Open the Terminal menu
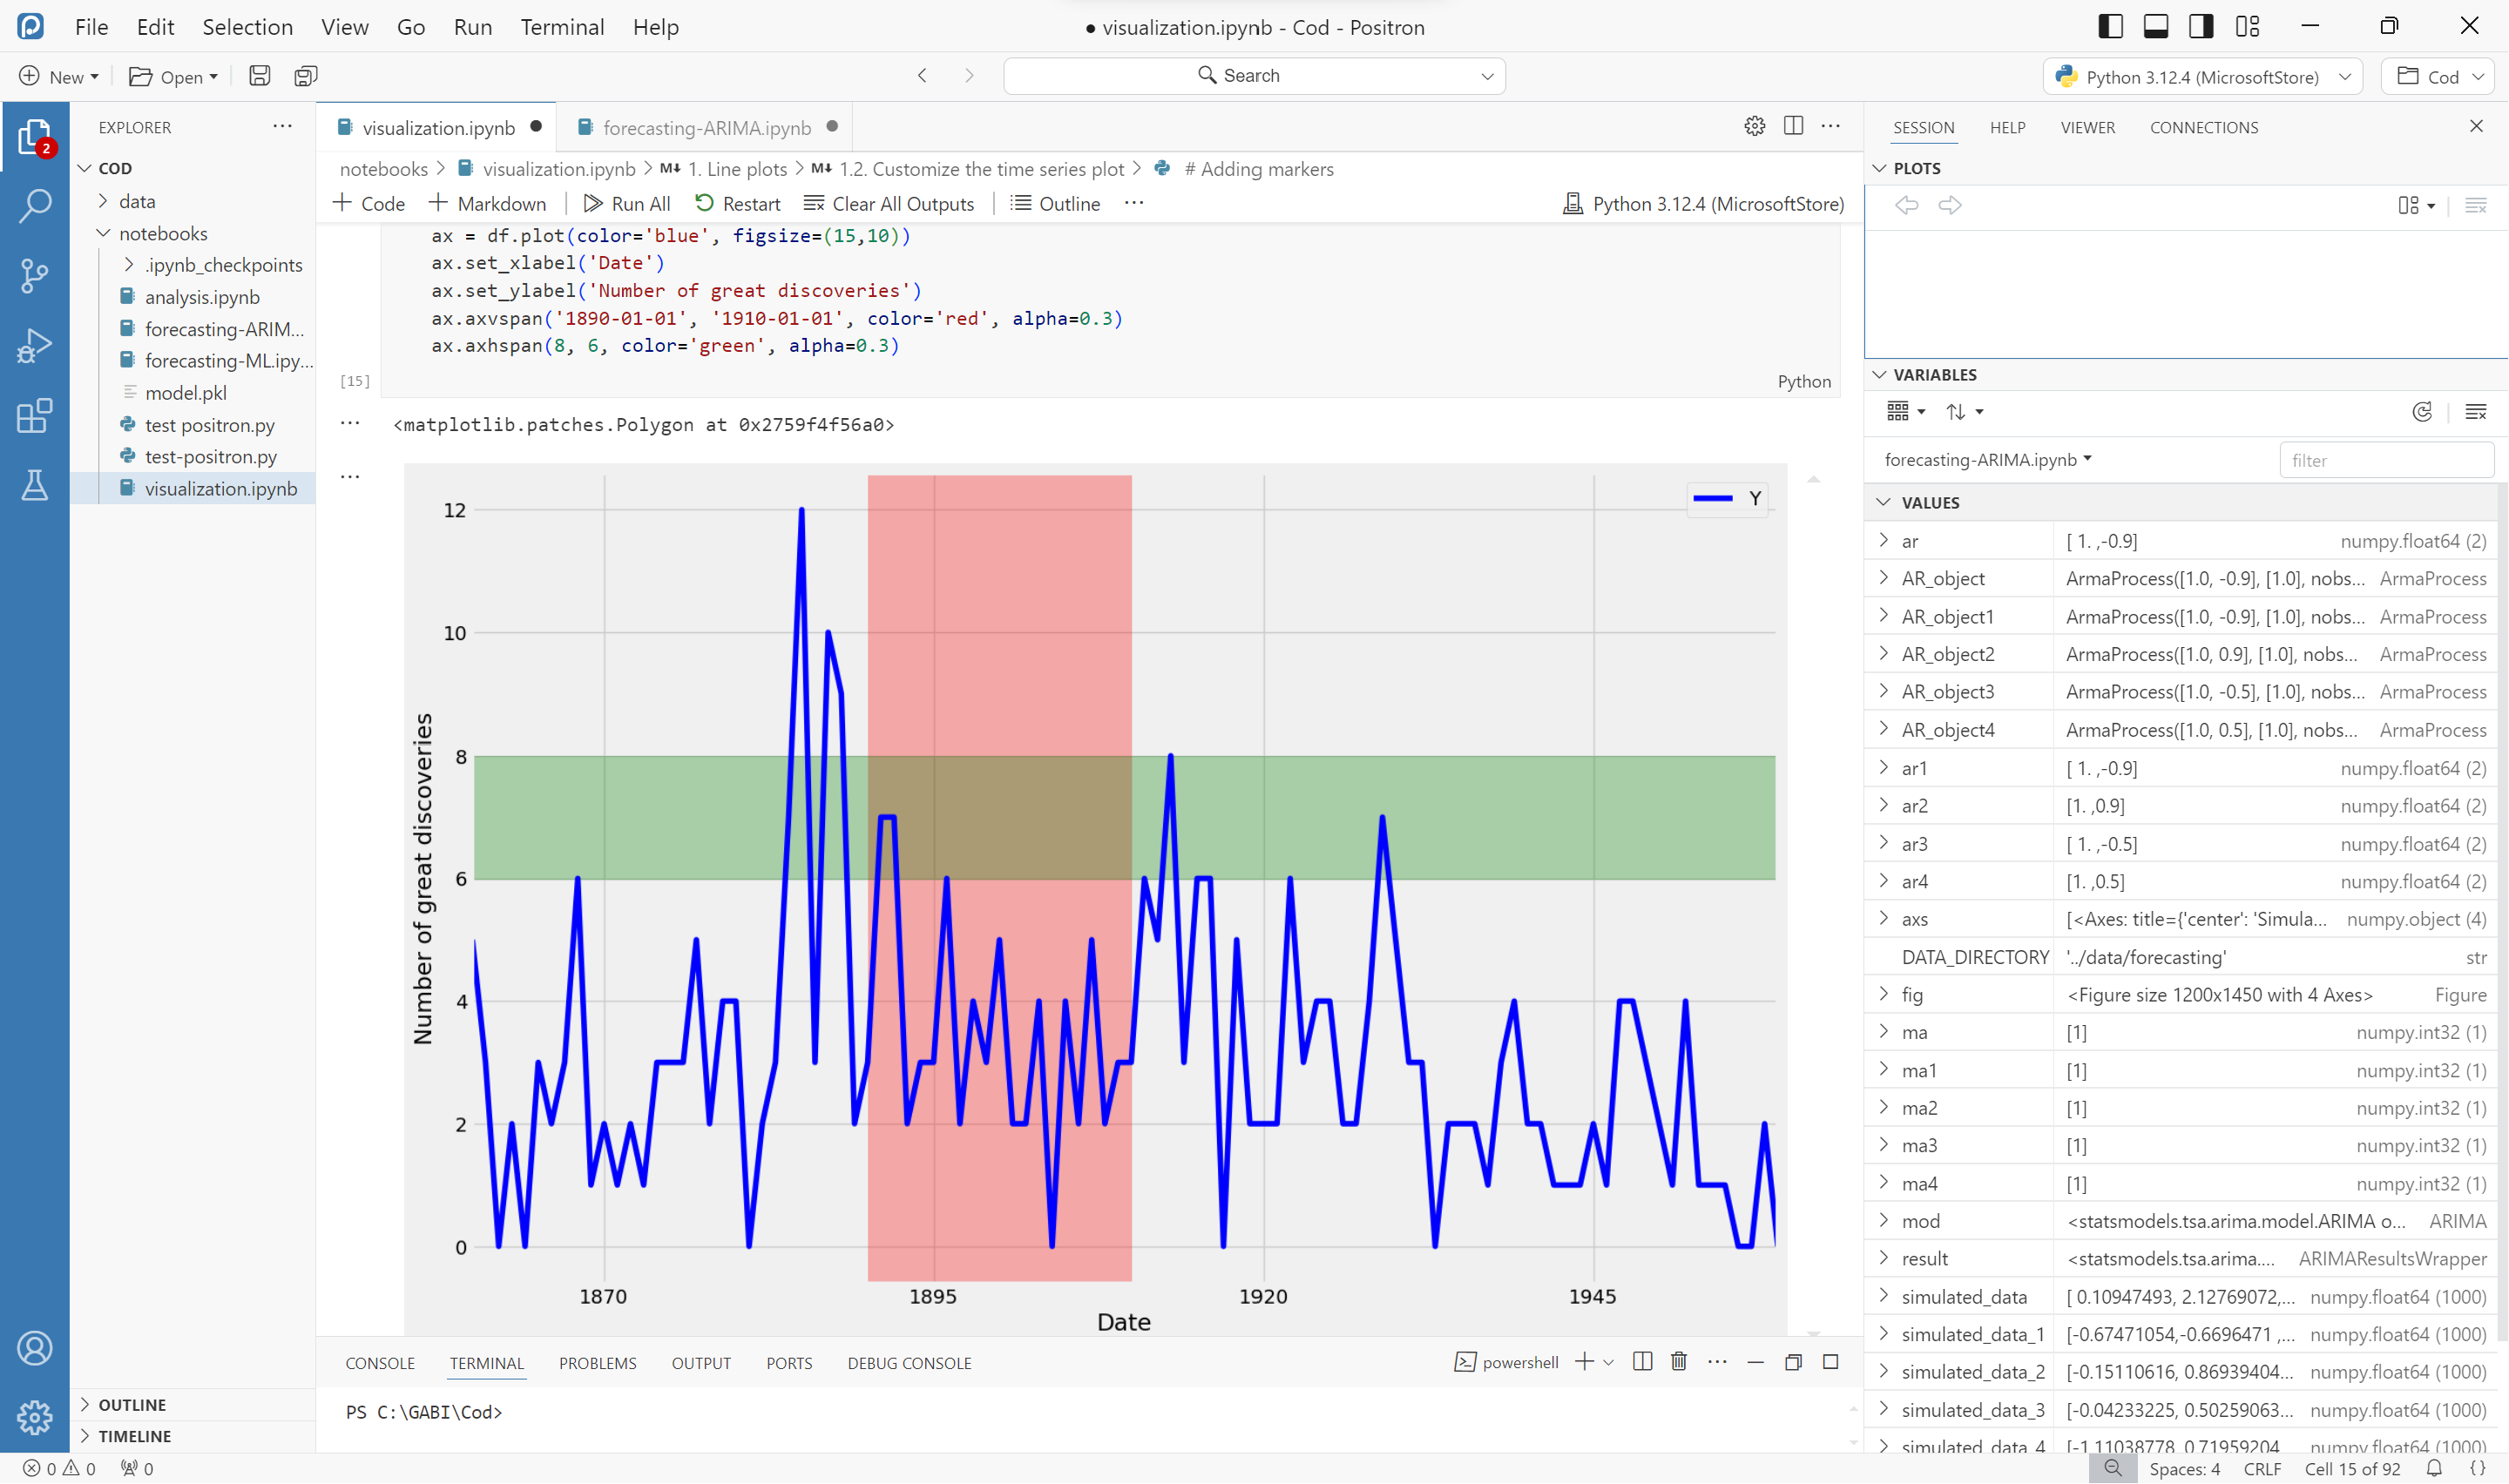2509x1484 pixels. 562,27
